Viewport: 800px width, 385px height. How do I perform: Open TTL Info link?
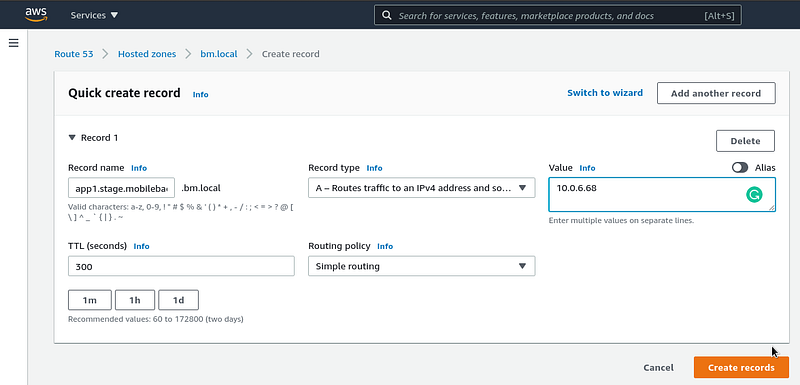141,246
